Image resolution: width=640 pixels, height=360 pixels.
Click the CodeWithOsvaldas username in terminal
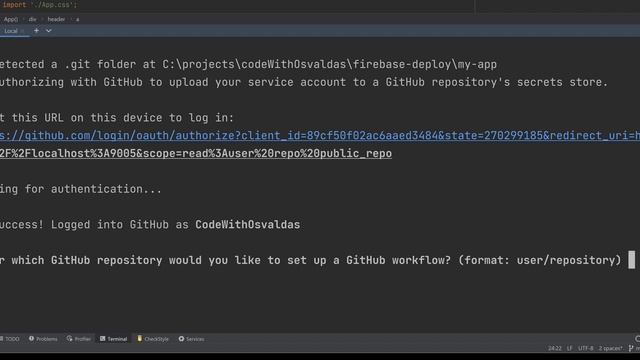click(247, 224)
